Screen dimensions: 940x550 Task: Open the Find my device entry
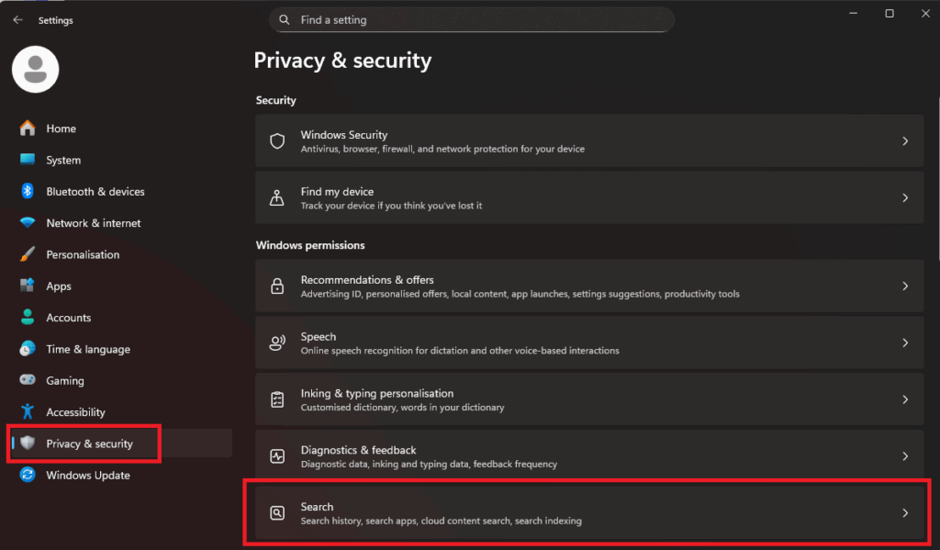[x=589, y=198]
